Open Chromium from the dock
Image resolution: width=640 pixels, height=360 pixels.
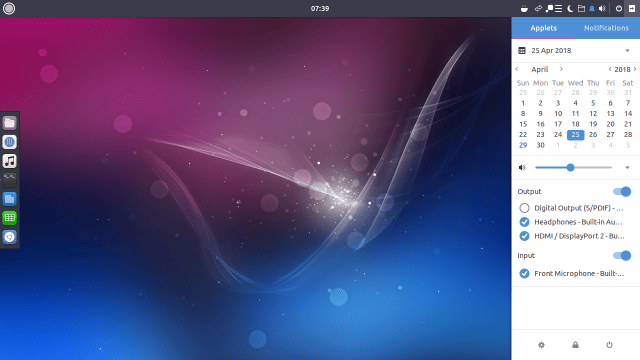click(9, 237)
